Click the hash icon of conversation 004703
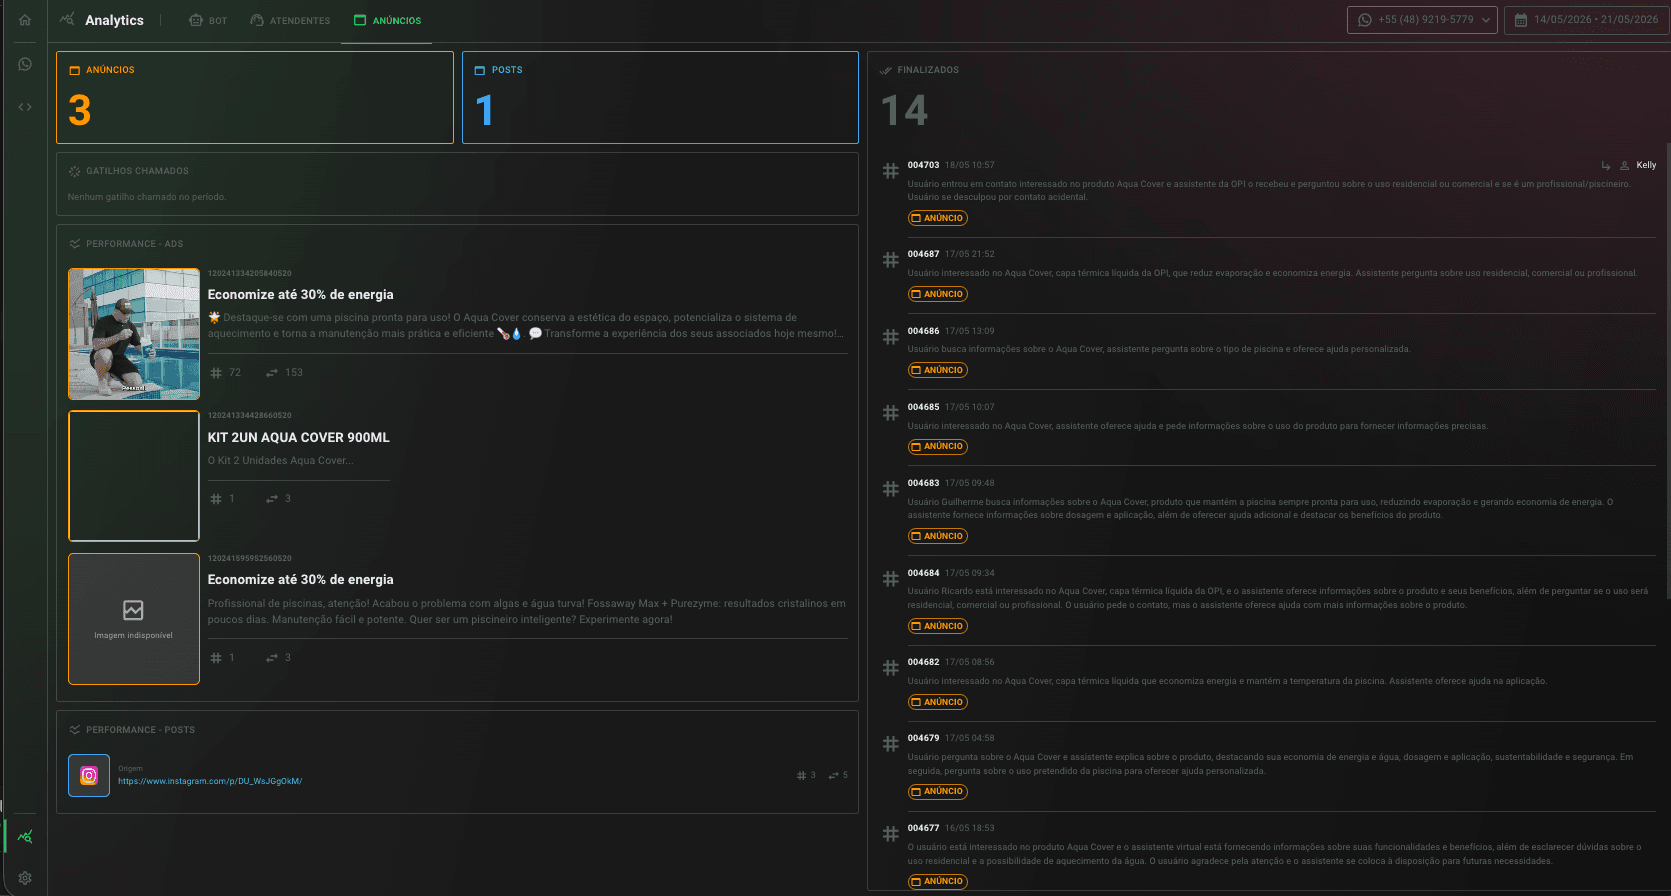The width and height of the screenshot is (1671, 896). coord(890,171)
